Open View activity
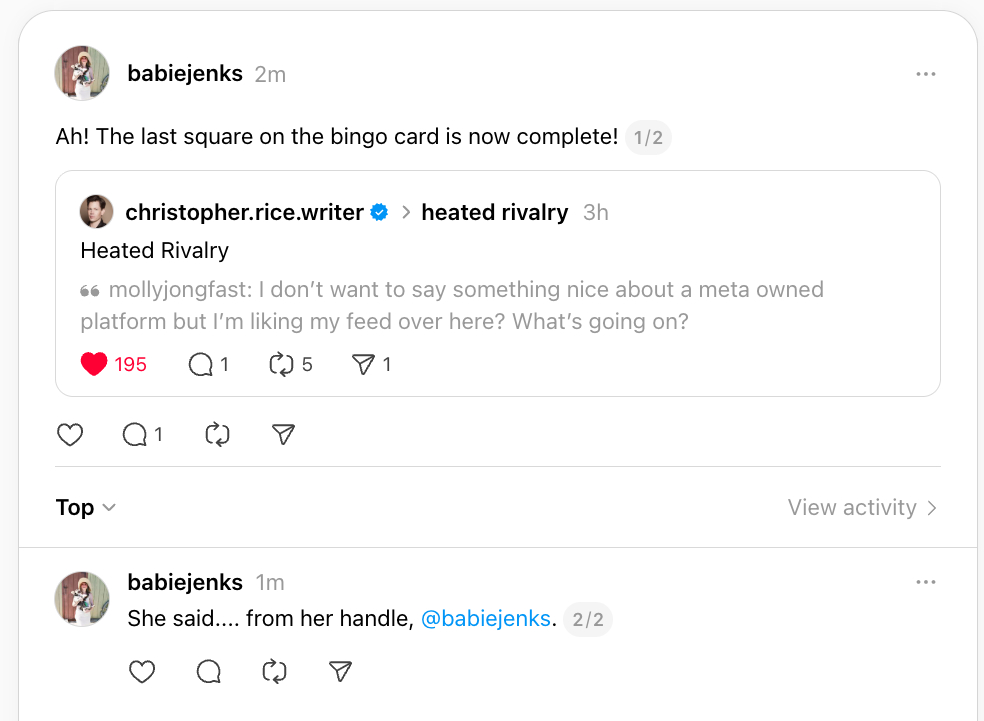The image size is (984, 721). (x=862, y=507)
